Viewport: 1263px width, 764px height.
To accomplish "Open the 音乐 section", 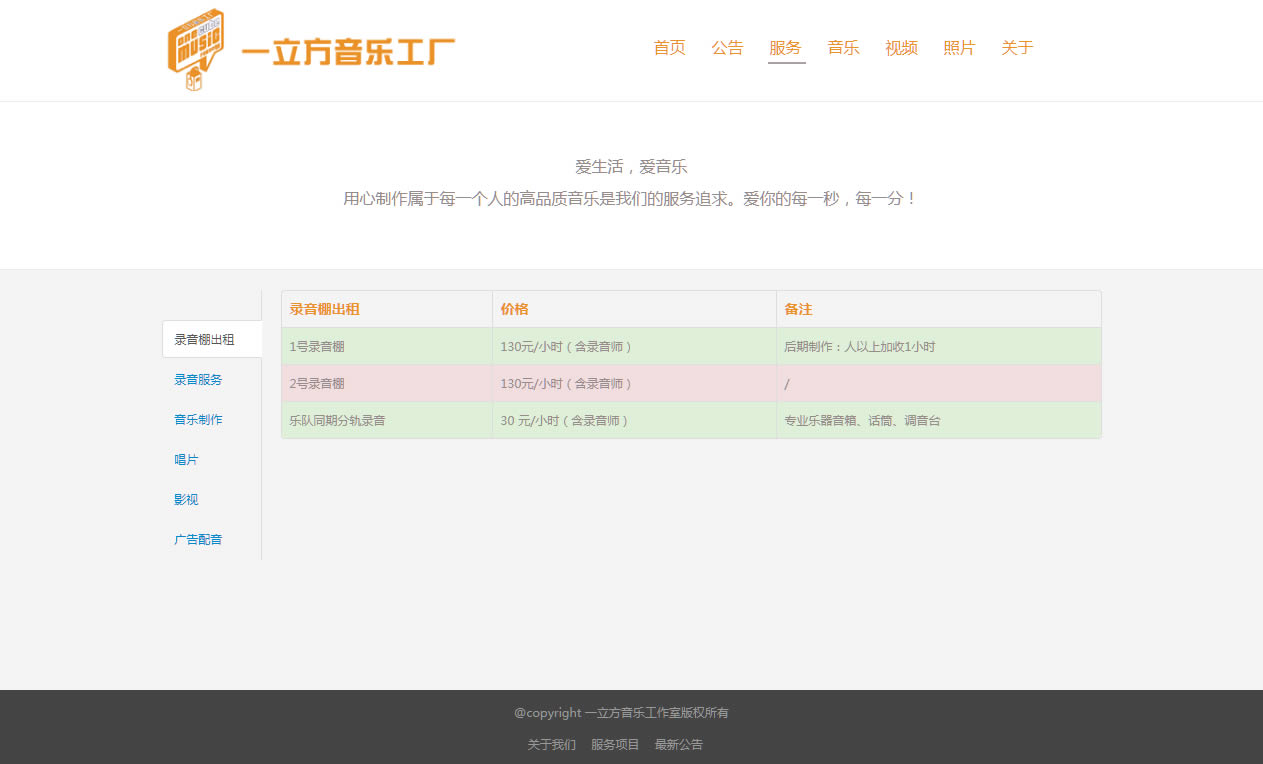I will click(x=843, y=48).
